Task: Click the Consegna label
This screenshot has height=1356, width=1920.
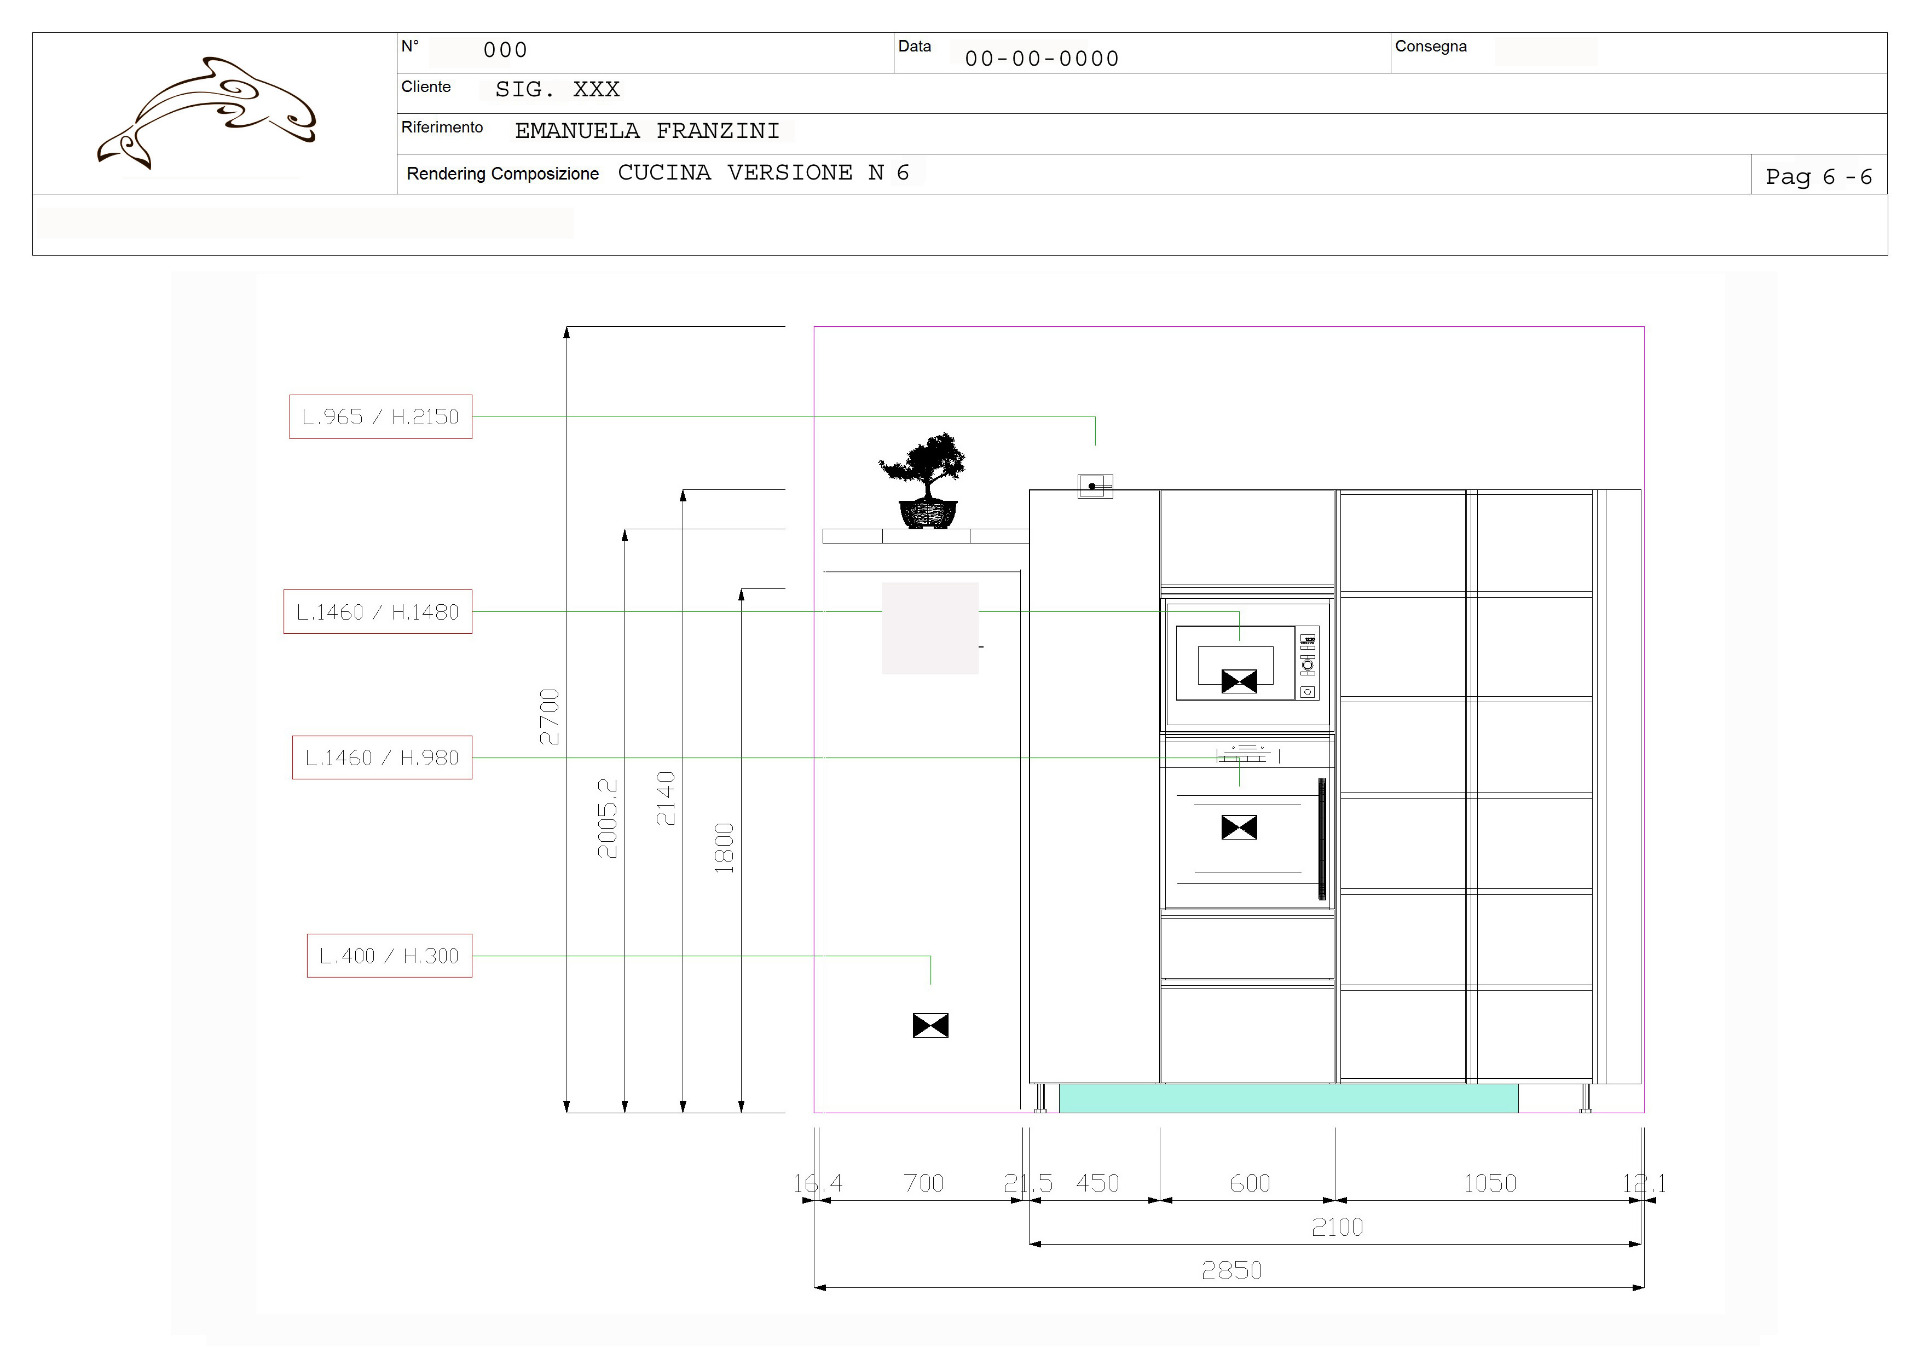Action: (x=1431, y=46)
